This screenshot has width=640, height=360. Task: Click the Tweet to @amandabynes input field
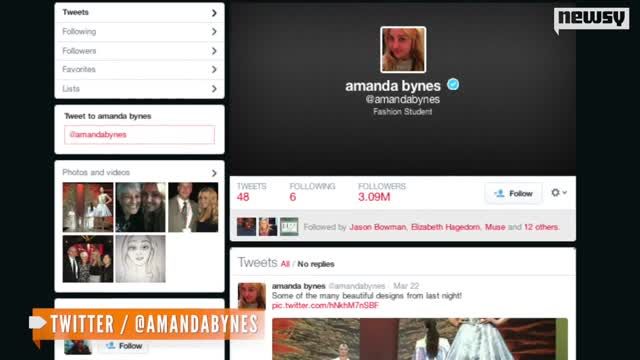139,135
